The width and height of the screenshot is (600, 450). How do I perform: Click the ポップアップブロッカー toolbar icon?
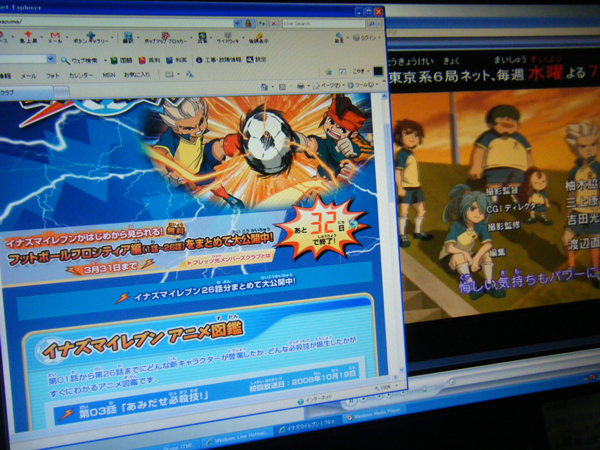coord(165,38)
